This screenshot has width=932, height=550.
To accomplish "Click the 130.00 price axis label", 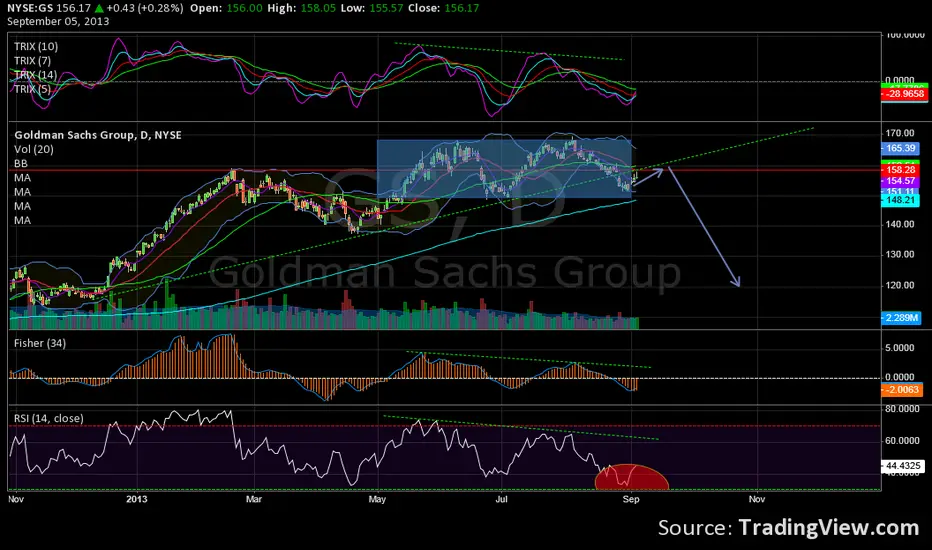I will tap(900, 254).
